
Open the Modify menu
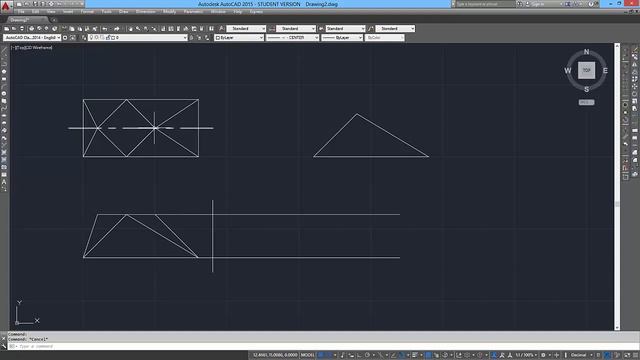tap(169, 12)
